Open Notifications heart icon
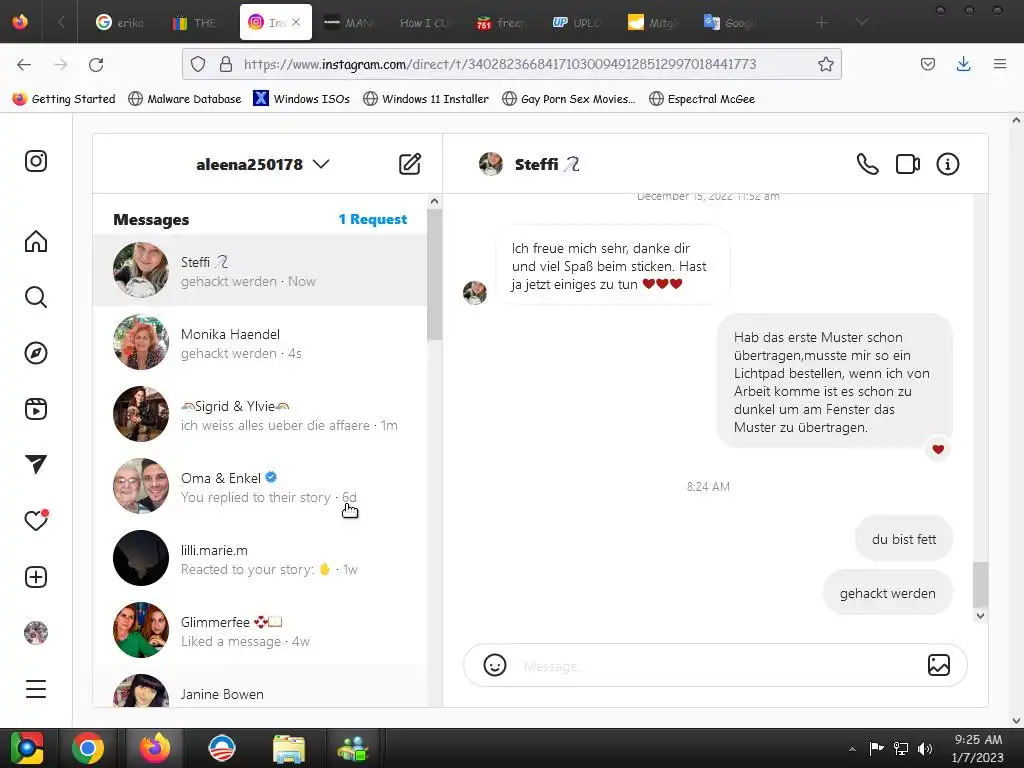This screenshot has width=1024, height=768. pos(36,520)
